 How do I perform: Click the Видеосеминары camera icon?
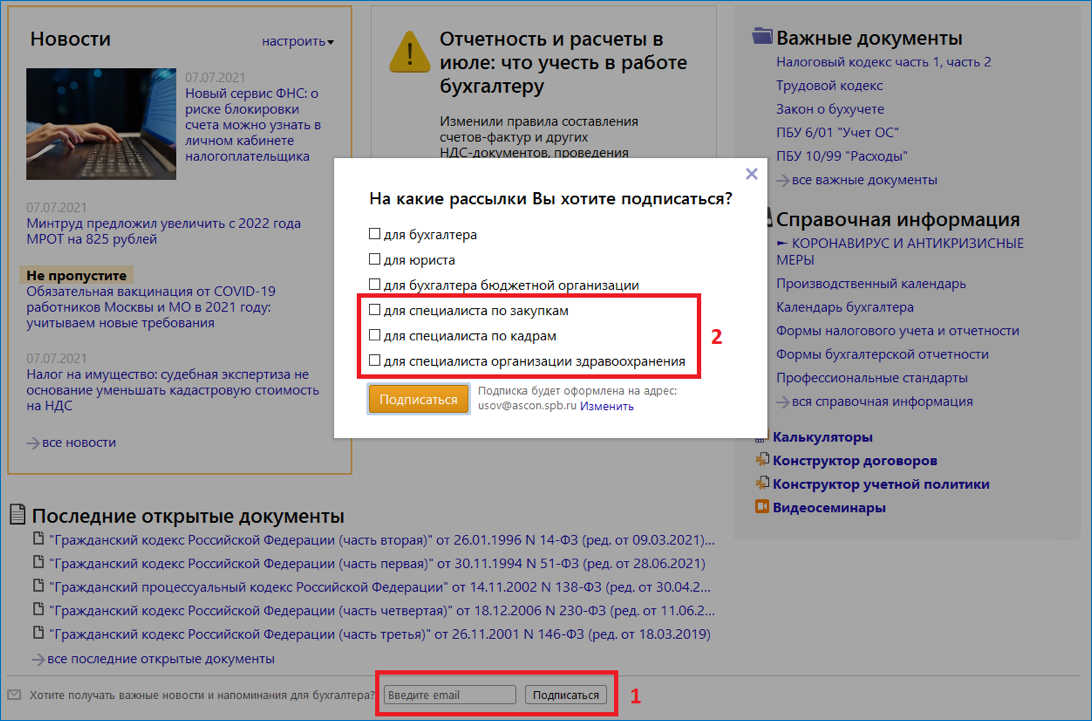pyautogui.click(x=762, y=506)
